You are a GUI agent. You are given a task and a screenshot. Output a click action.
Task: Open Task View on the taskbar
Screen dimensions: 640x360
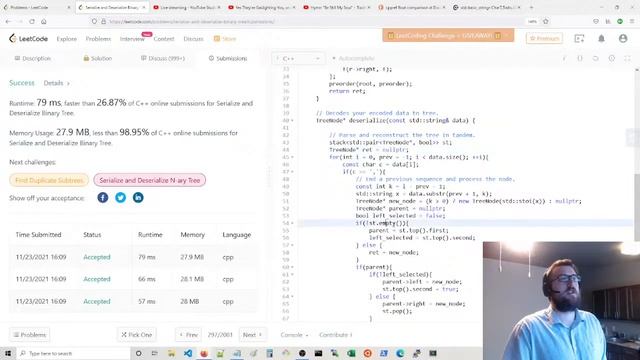point(154,353)
